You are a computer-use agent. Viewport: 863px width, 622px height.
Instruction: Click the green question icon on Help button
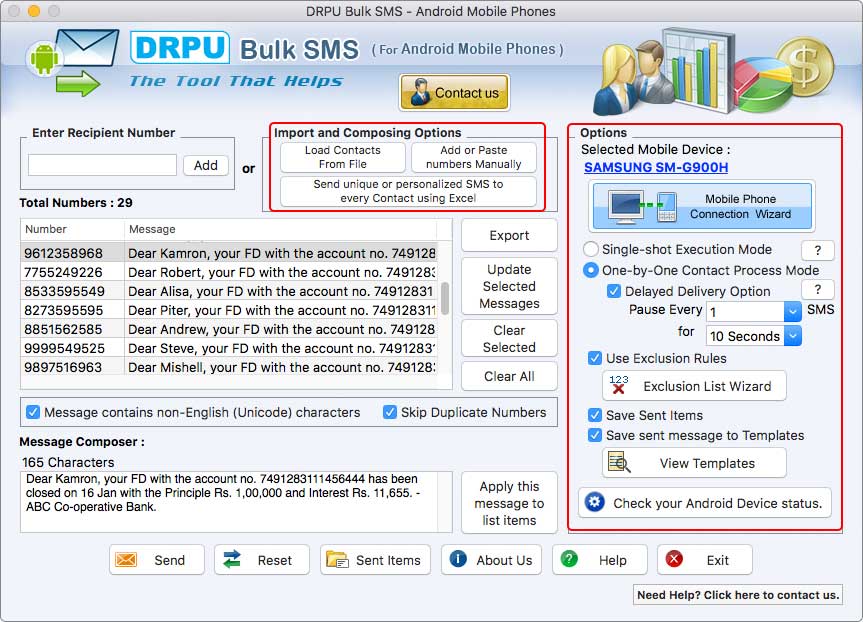click(x=569, y=559)
